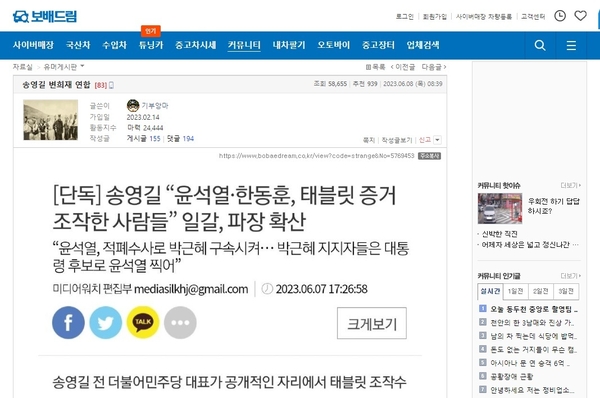Click the clock icon beside article timestamp
The image size is (600, 398).
point(267,289)
